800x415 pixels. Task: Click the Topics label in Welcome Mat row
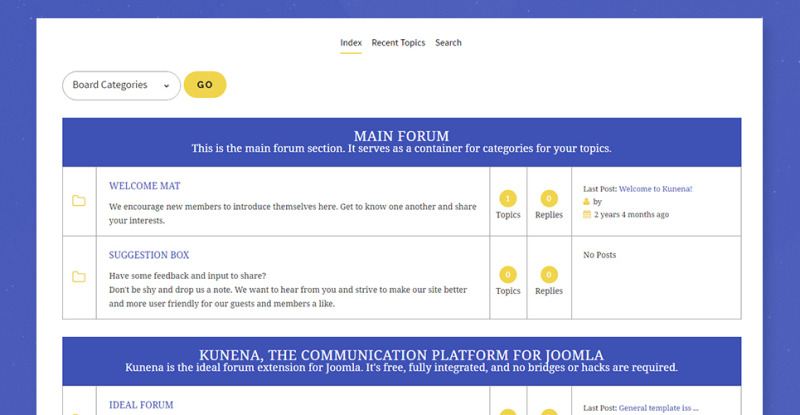[508, 215]
